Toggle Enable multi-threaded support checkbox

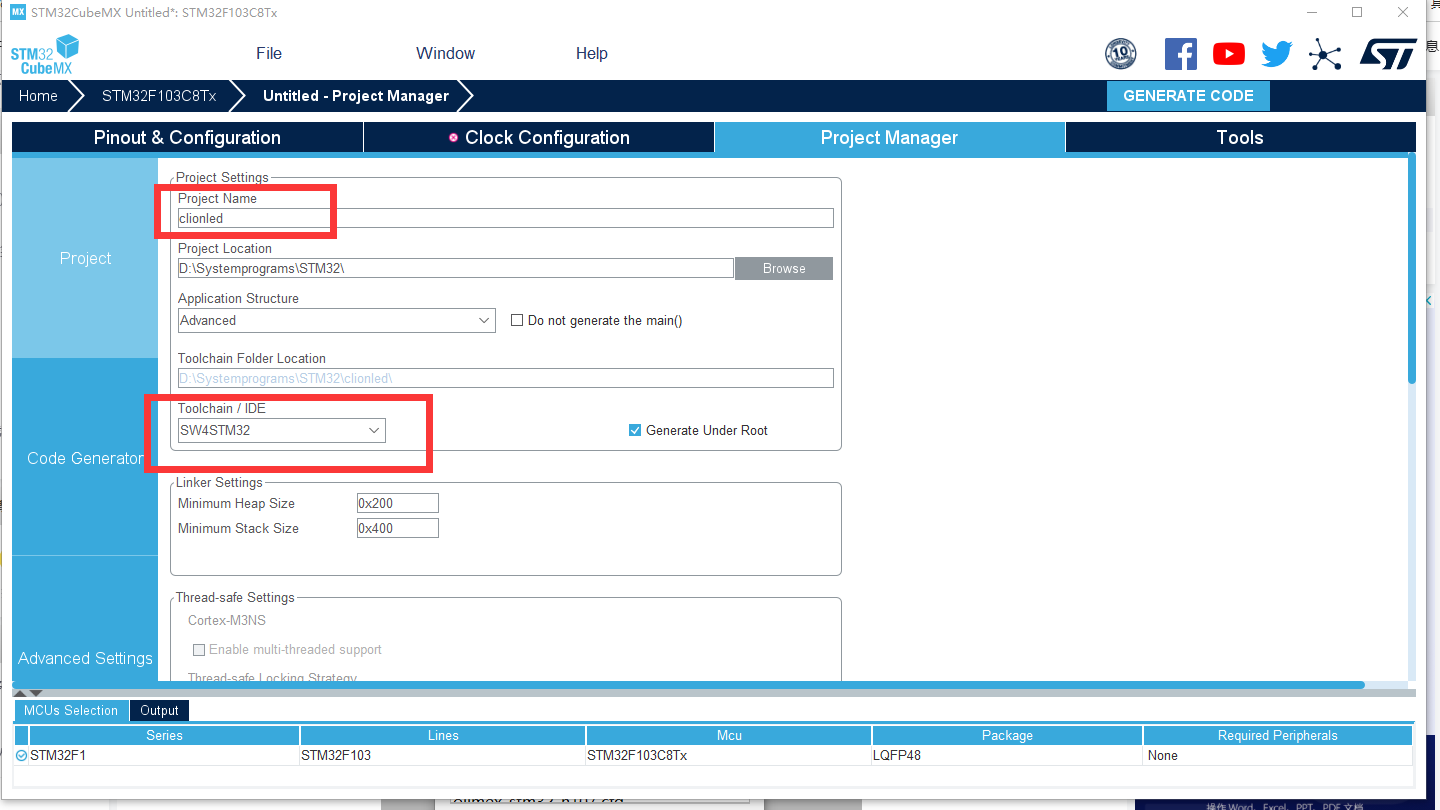[199, 650]
